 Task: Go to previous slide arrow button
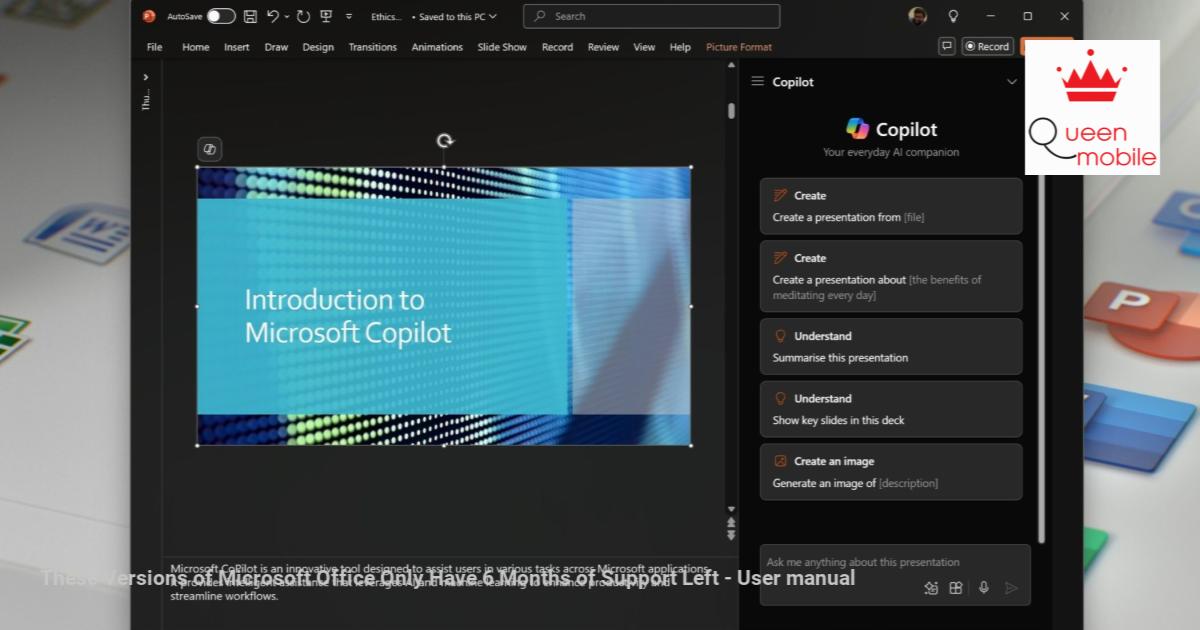731,523
